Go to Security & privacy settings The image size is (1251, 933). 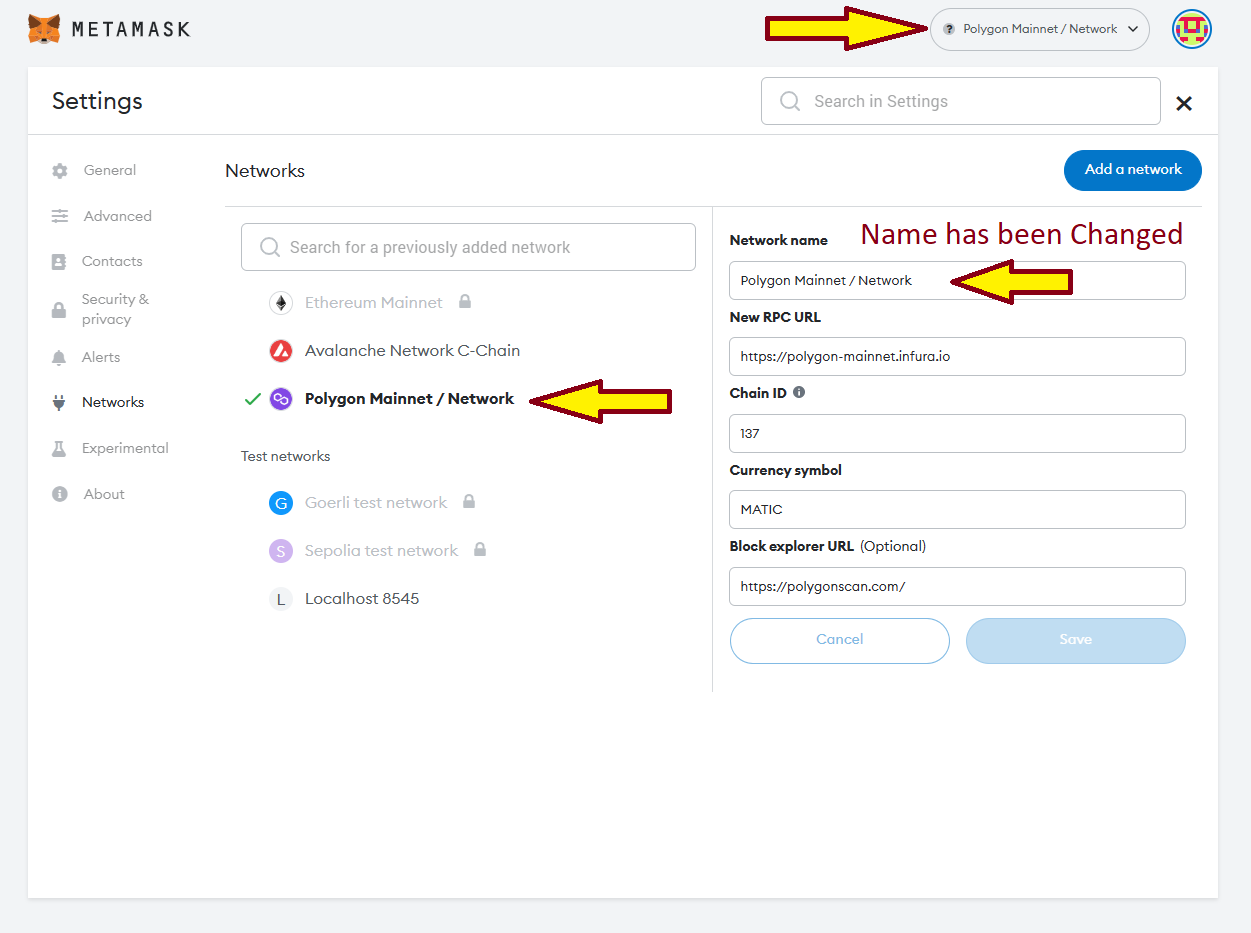[115, 309]
